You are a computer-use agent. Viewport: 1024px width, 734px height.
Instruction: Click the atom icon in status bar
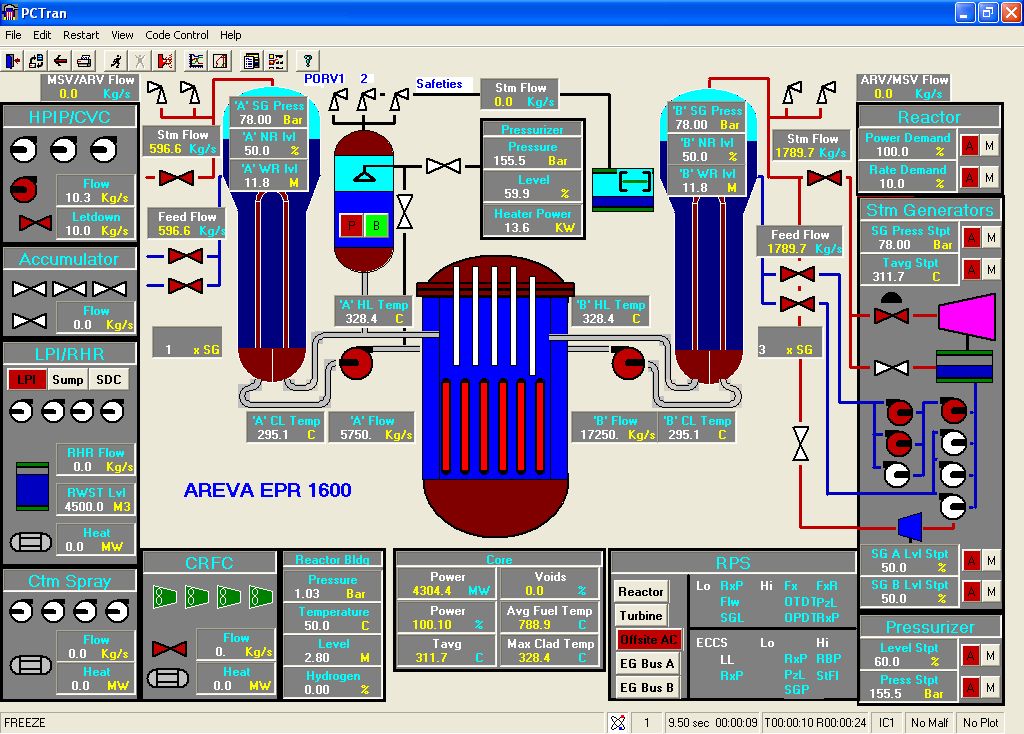[618, 723]
